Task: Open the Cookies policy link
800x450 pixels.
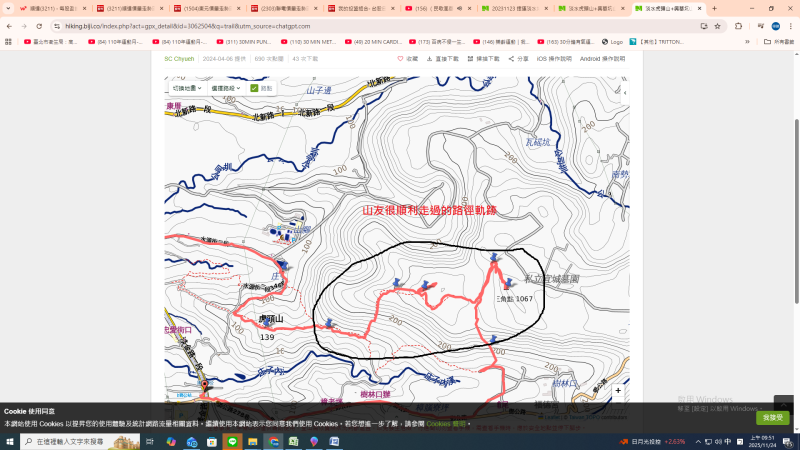Action: 445,424
